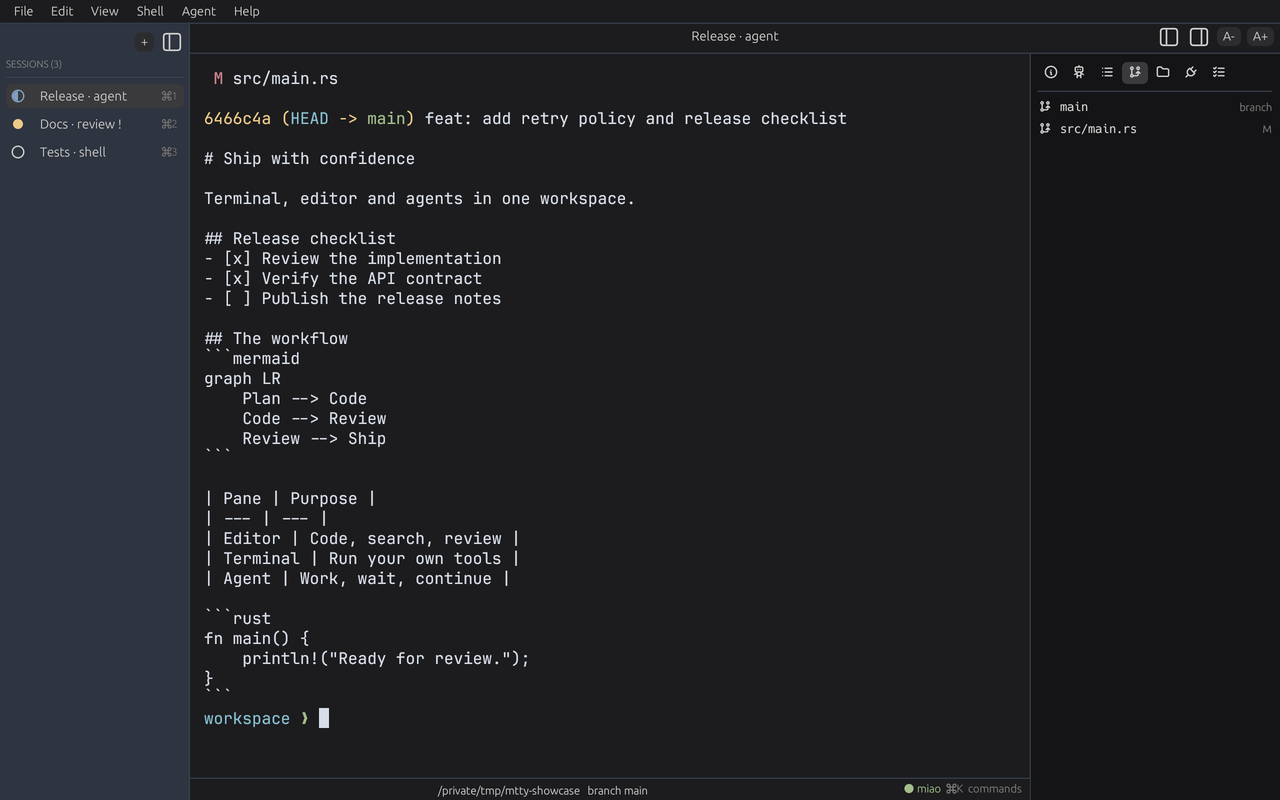Click '# Ship with confidence' heading line
This screenshot has width=1280, height=800.
(309, 158)
